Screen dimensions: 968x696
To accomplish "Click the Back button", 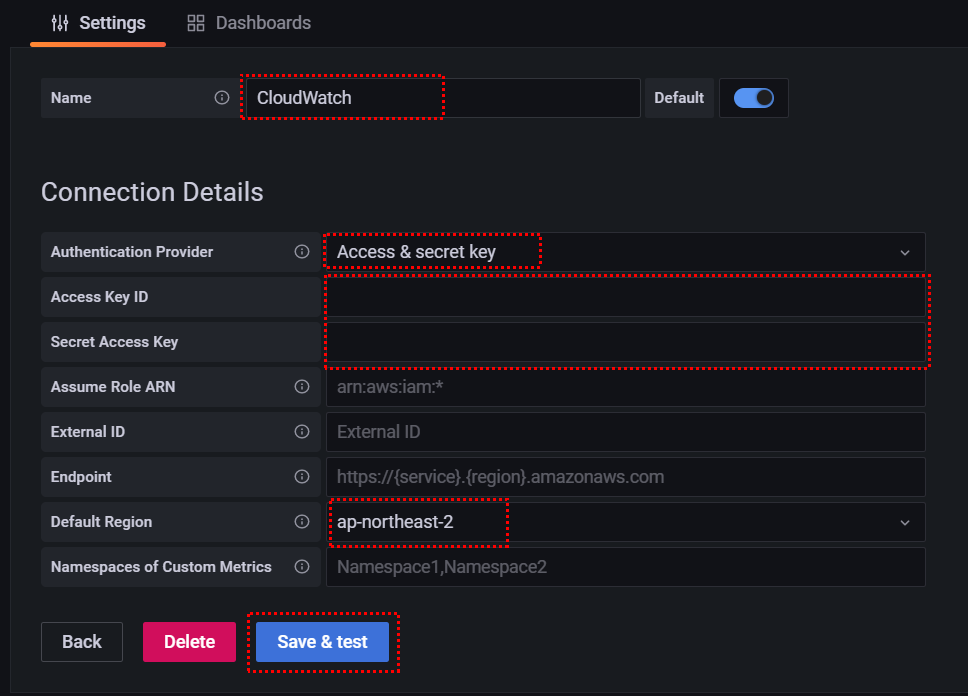I will click(82, 642).
